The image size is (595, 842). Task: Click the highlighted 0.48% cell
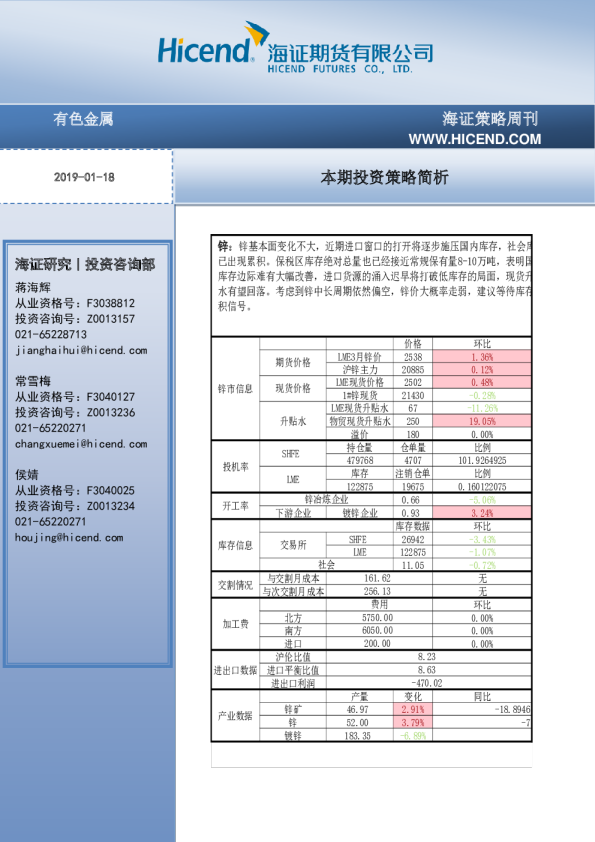482,382
